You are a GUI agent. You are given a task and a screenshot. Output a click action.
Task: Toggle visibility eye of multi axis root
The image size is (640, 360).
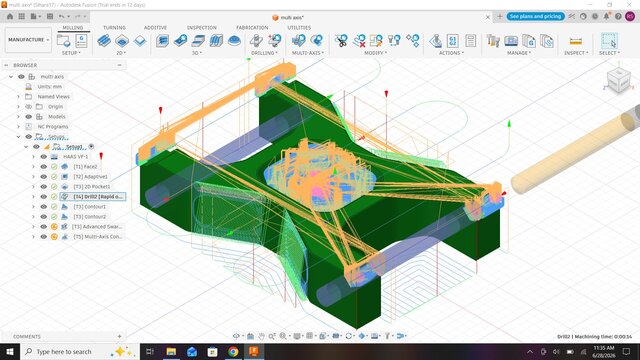[x=21, y=76]
